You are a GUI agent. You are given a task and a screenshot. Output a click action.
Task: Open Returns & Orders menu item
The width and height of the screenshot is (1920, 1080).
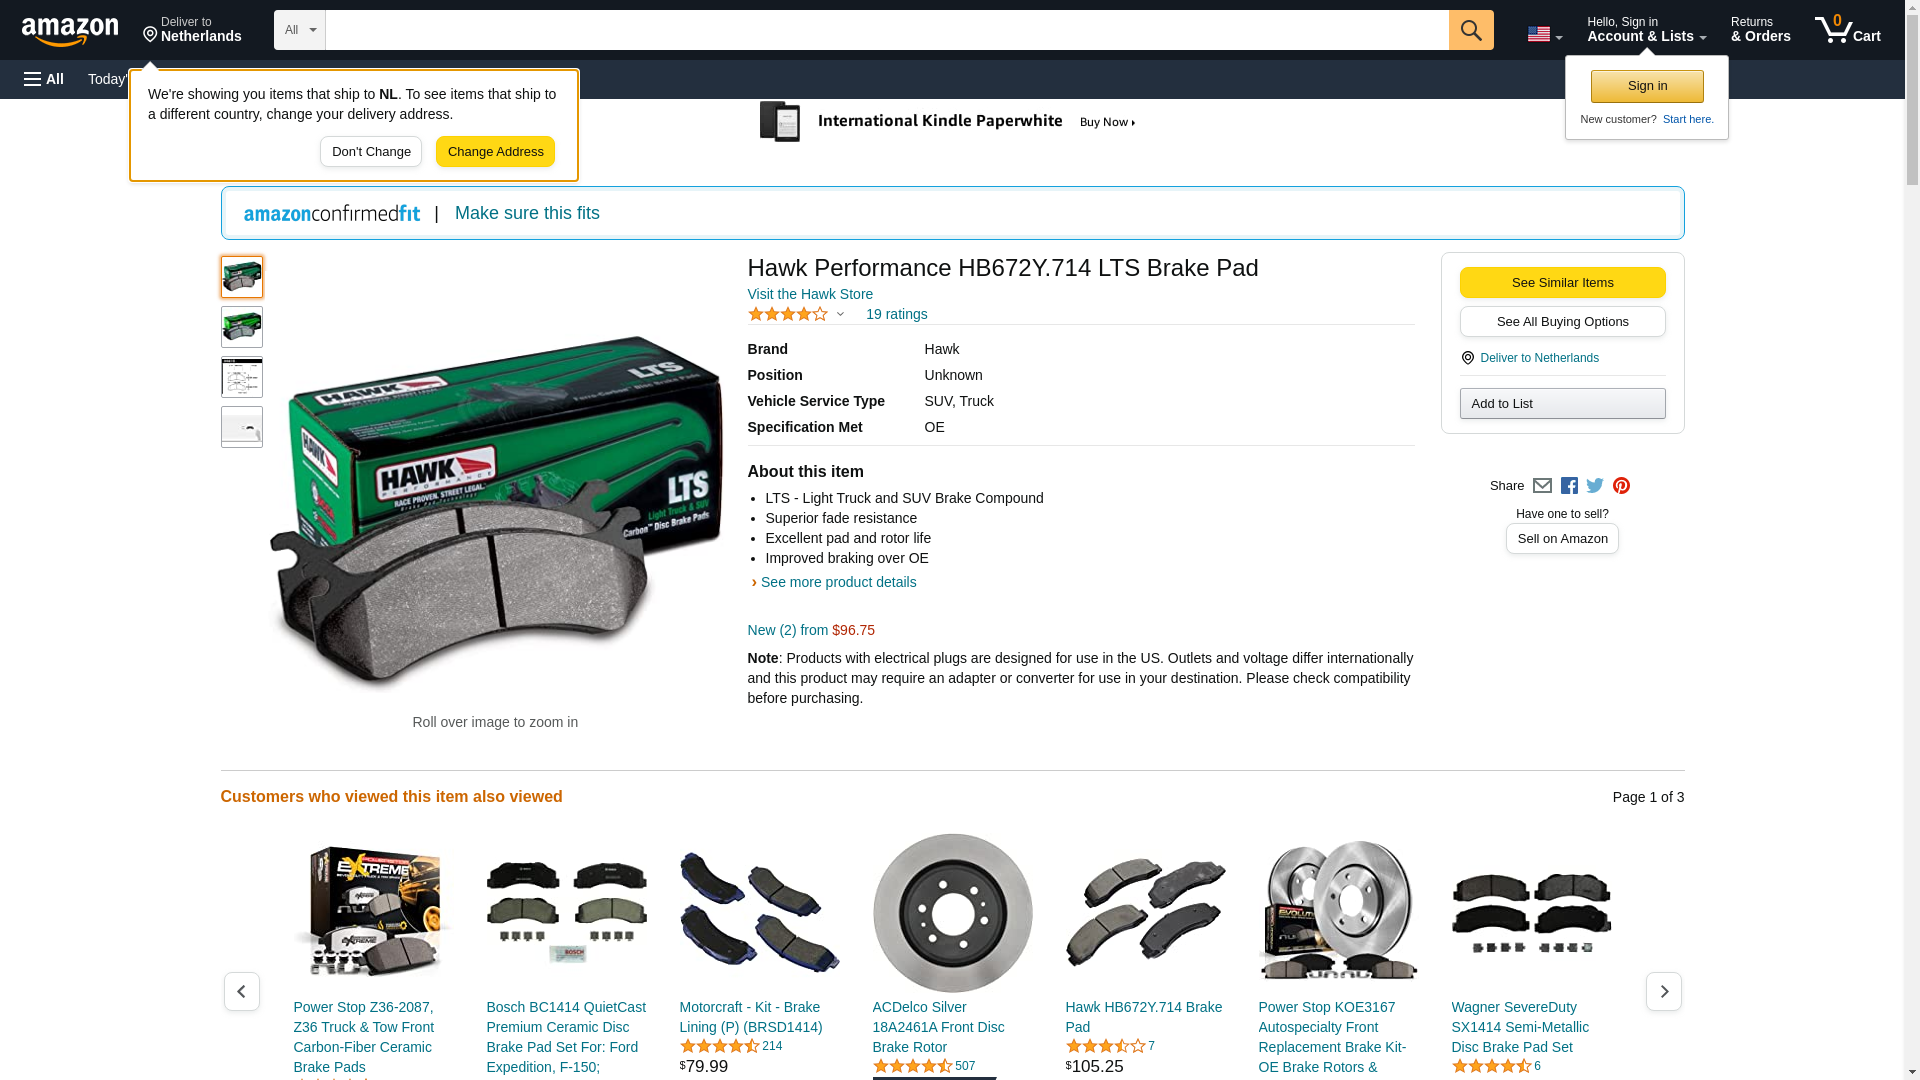(1760, 30)
